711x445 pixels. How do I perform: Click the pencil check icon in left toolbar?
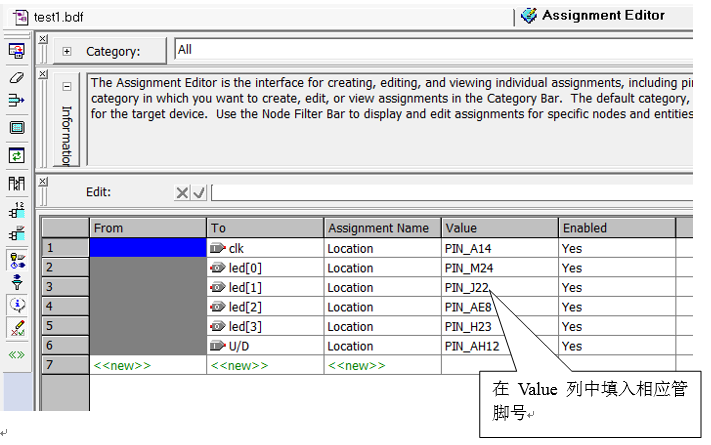[16, 327]
